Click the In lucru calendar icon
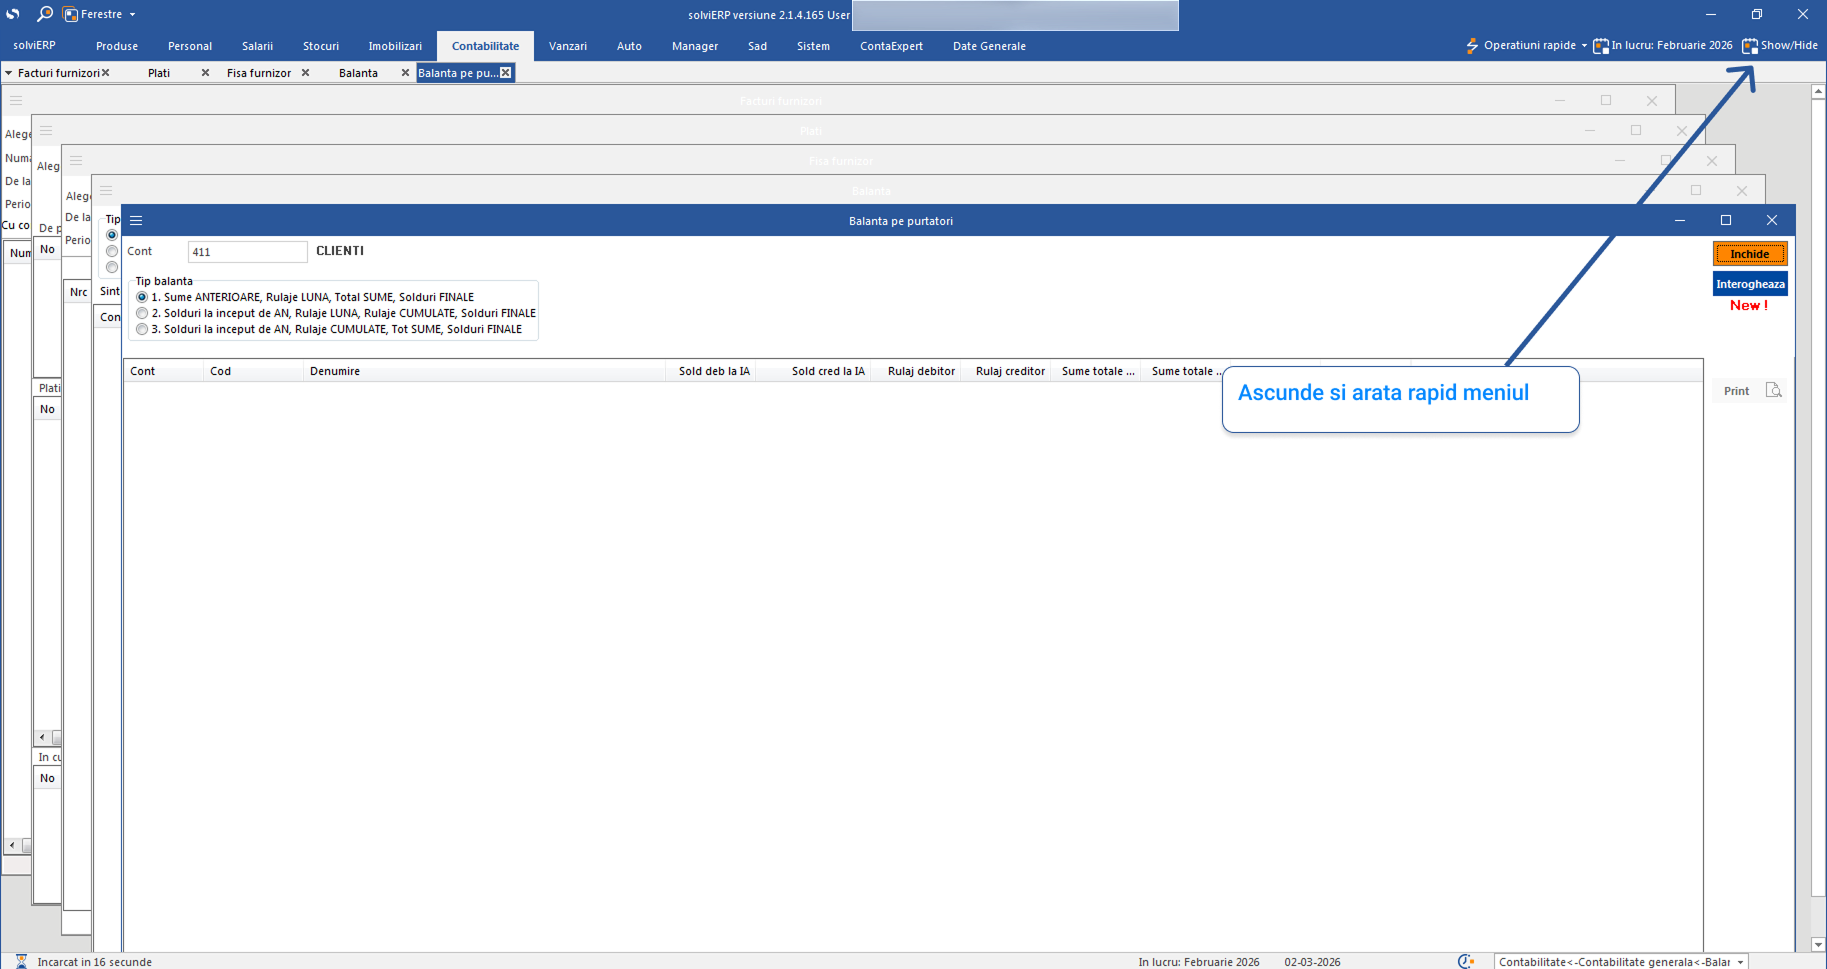 point(1601,46)
